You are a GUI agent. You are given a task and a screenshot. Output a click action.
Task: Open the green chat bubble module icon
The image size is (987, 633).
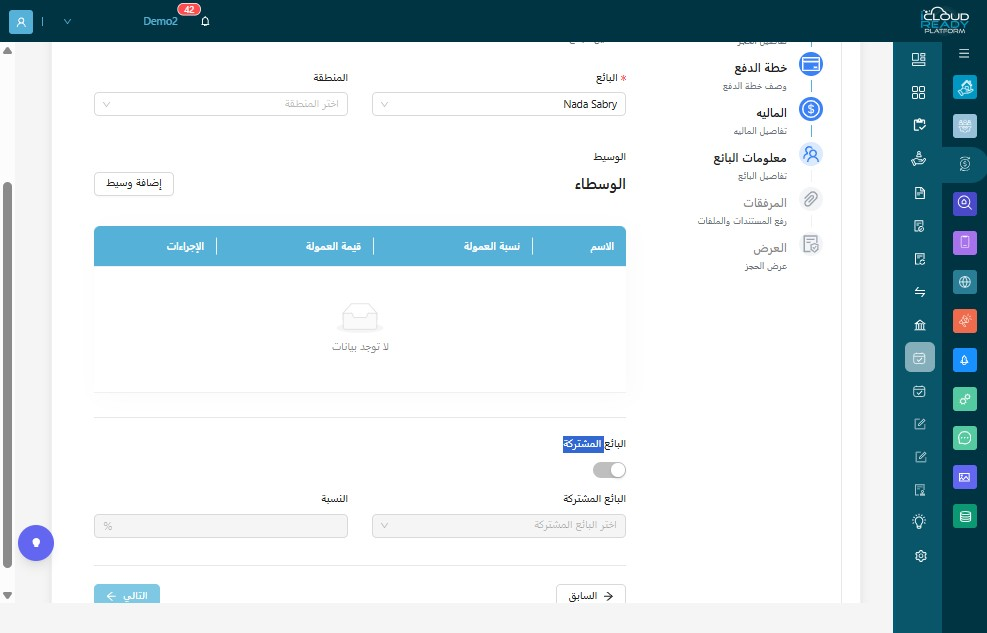point(964,438)
